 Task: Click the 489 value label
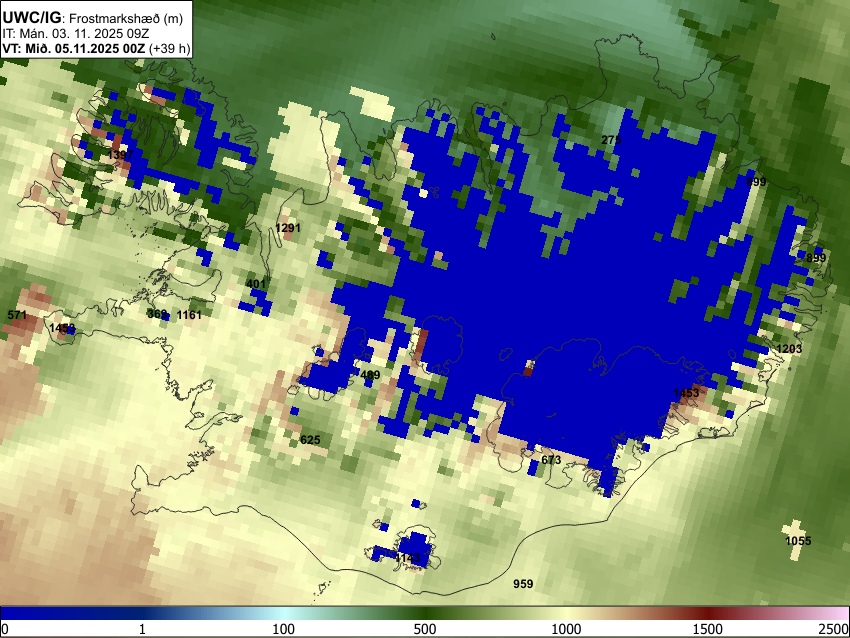coord(370,375)
